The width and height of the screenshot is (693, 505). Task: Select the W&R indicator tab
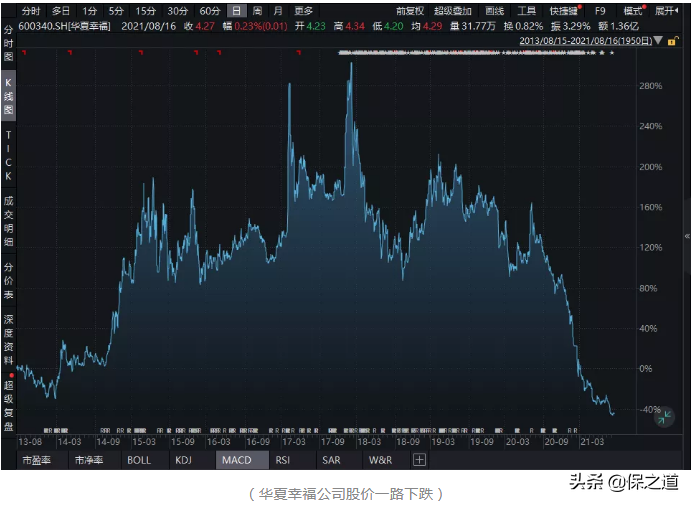(x=381, y=460)
